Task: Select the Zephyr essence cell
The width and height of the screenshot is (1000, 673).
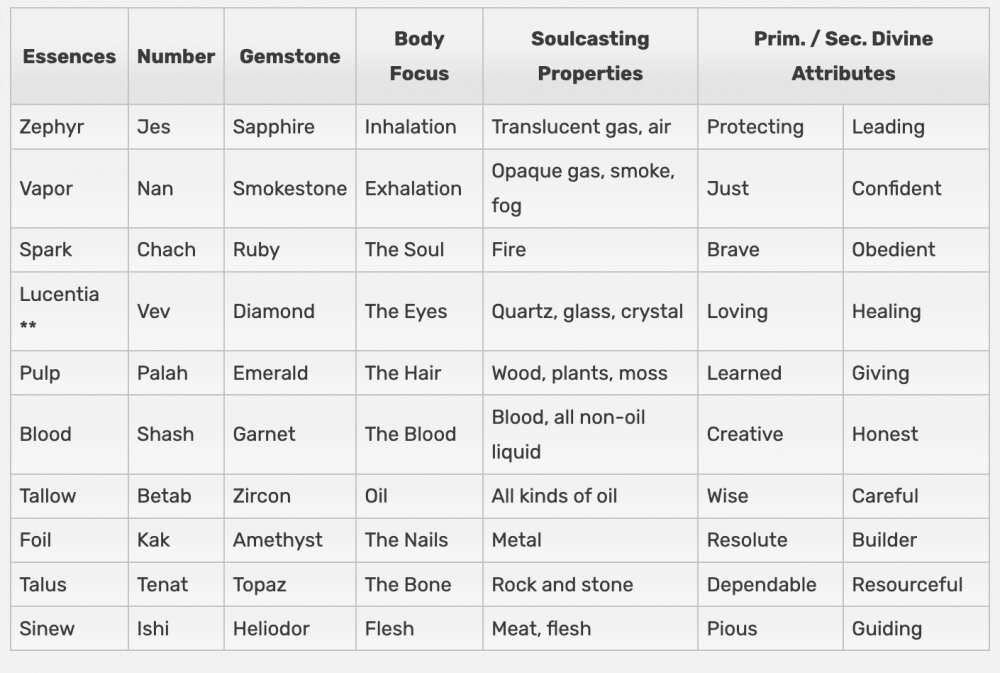Action: 70,126
